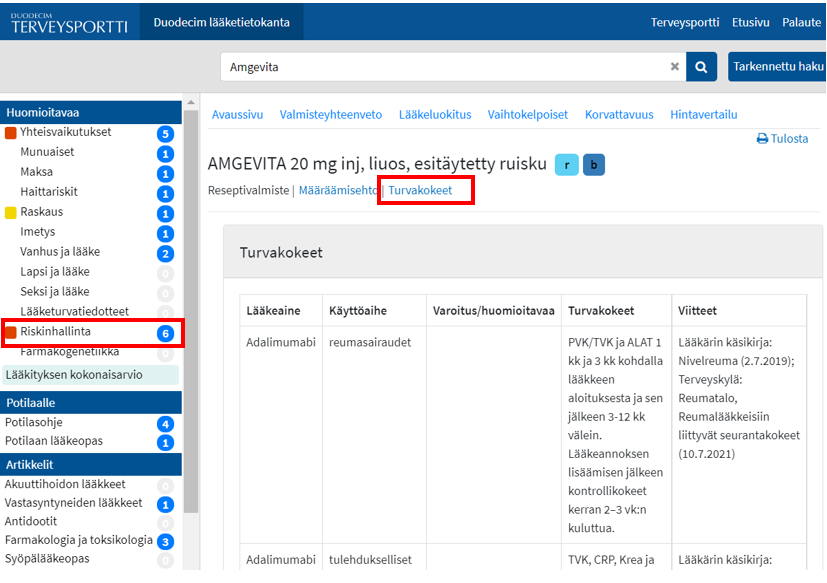Click the Potilaalle section header
The height and width of the screenshot is (583, 827).
(91, 403)
